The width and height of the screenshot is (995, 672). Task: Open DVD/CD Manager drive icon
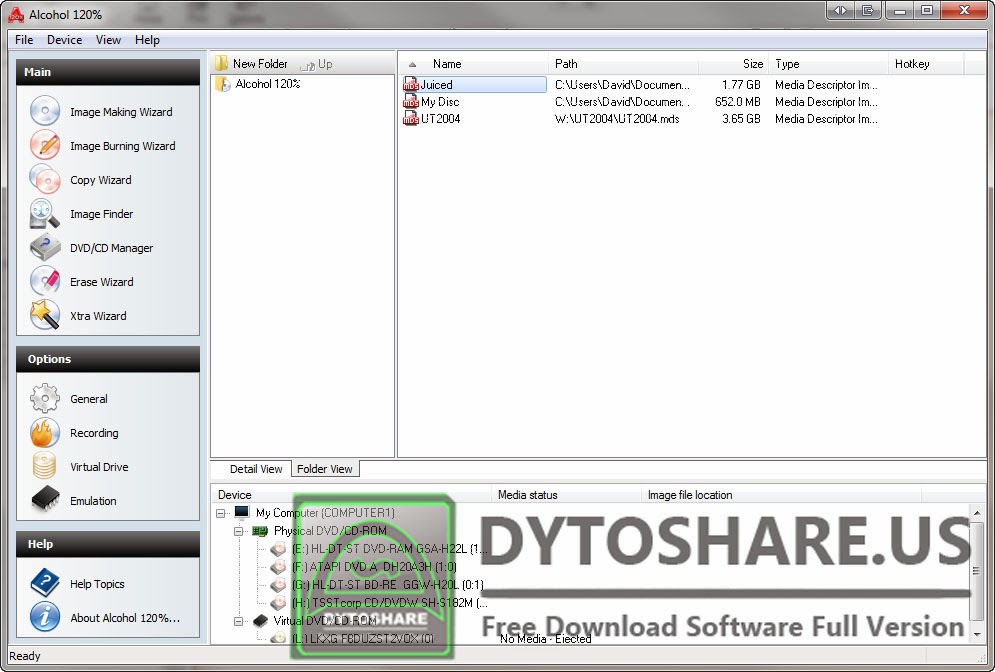[45, 247]
